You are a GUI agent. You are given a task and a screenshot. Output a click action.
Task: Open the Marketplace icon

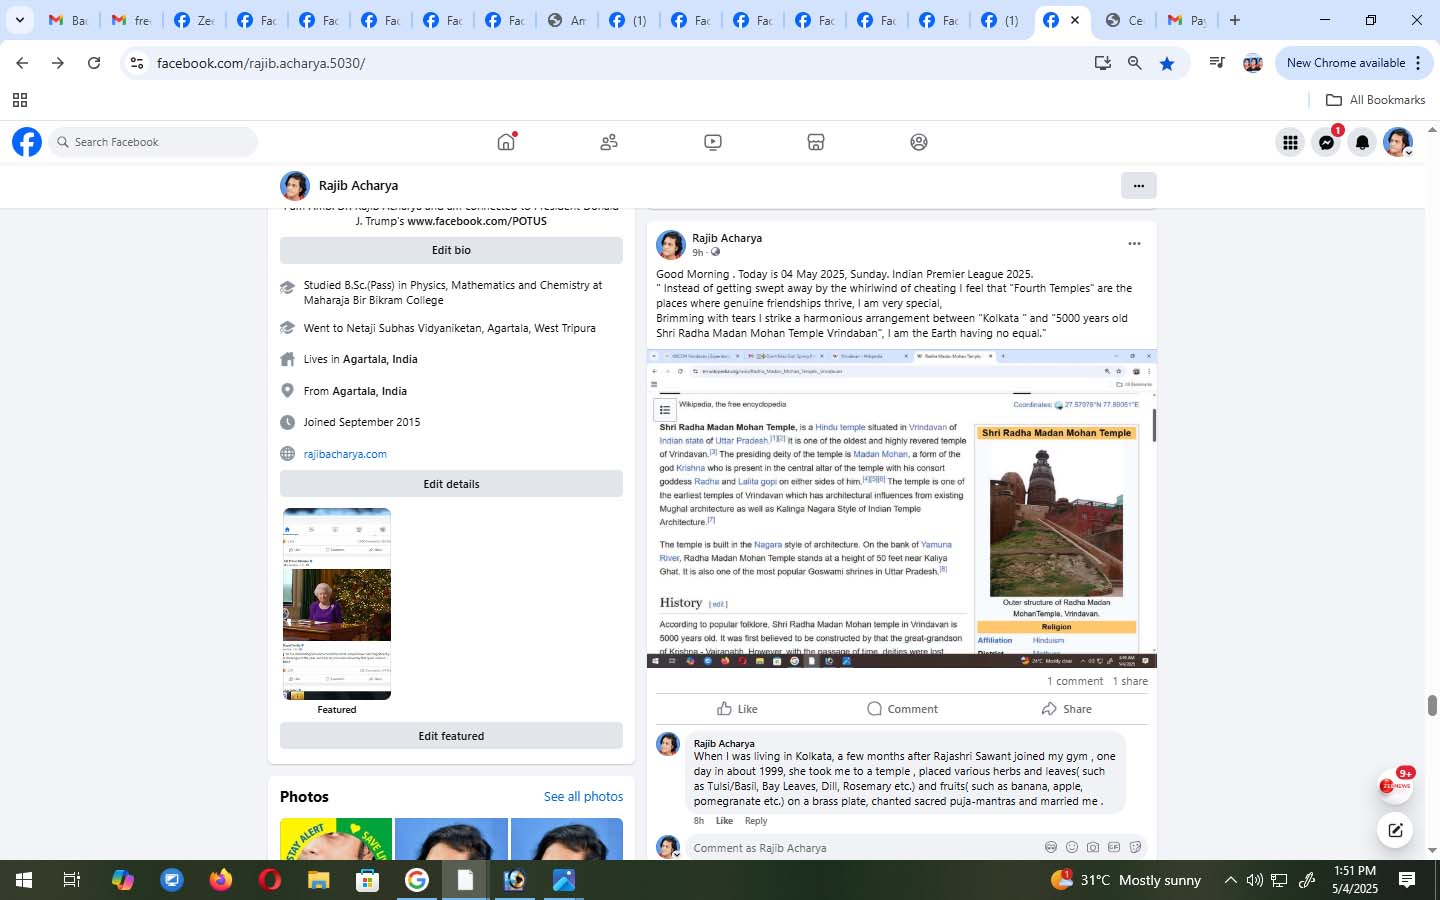pyautogui.click(x=816, y=142)
